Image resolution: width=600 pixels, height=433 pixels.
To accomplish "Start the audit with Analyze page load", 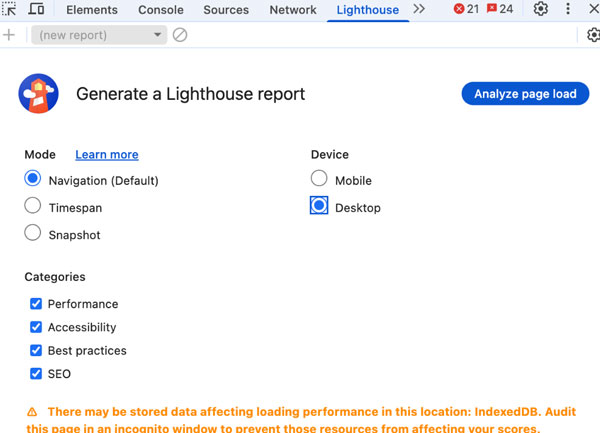I will (525, 94).
